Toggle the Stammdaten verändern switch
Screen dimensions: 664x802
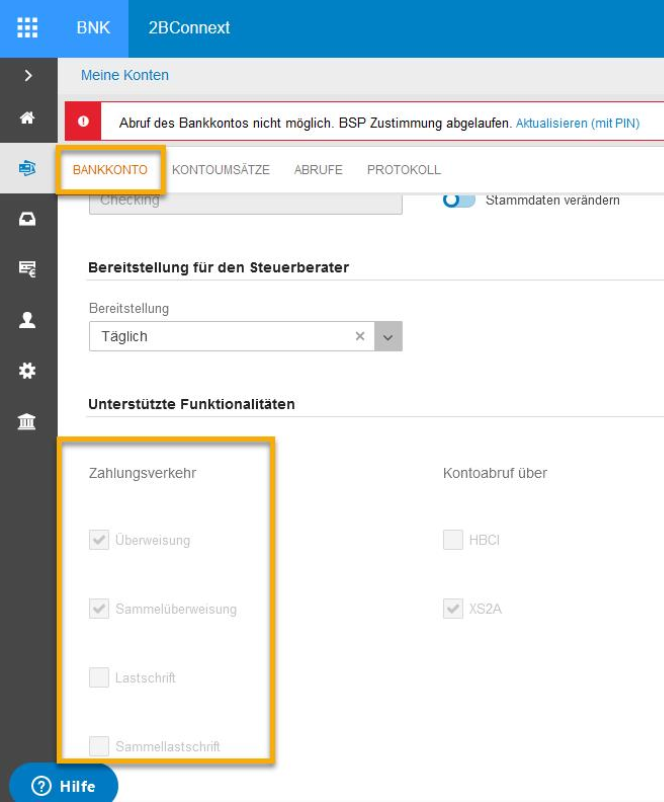point(459,200)
